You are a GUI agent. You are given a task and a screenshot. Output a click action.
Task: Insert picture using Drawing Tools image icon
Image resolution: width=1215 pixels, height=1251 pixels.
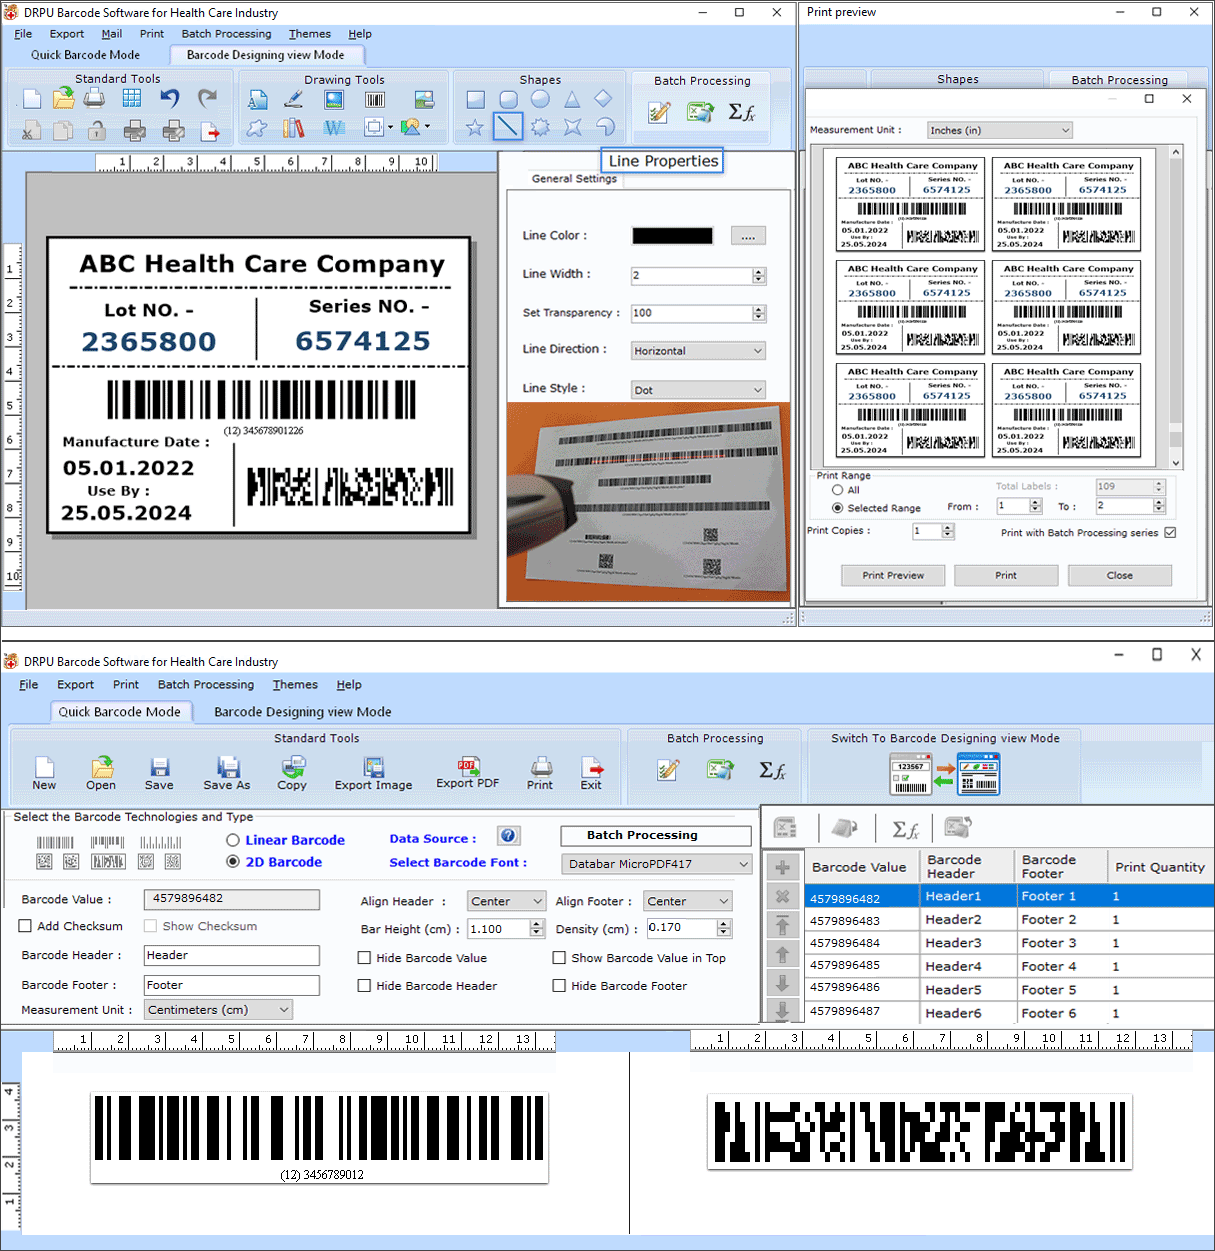pyautogui.click(x=334, y=99)
